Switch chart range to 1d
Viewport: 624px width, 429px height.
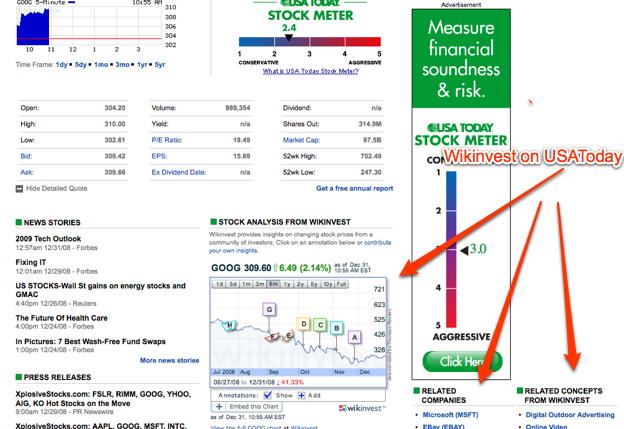[219, 284]
